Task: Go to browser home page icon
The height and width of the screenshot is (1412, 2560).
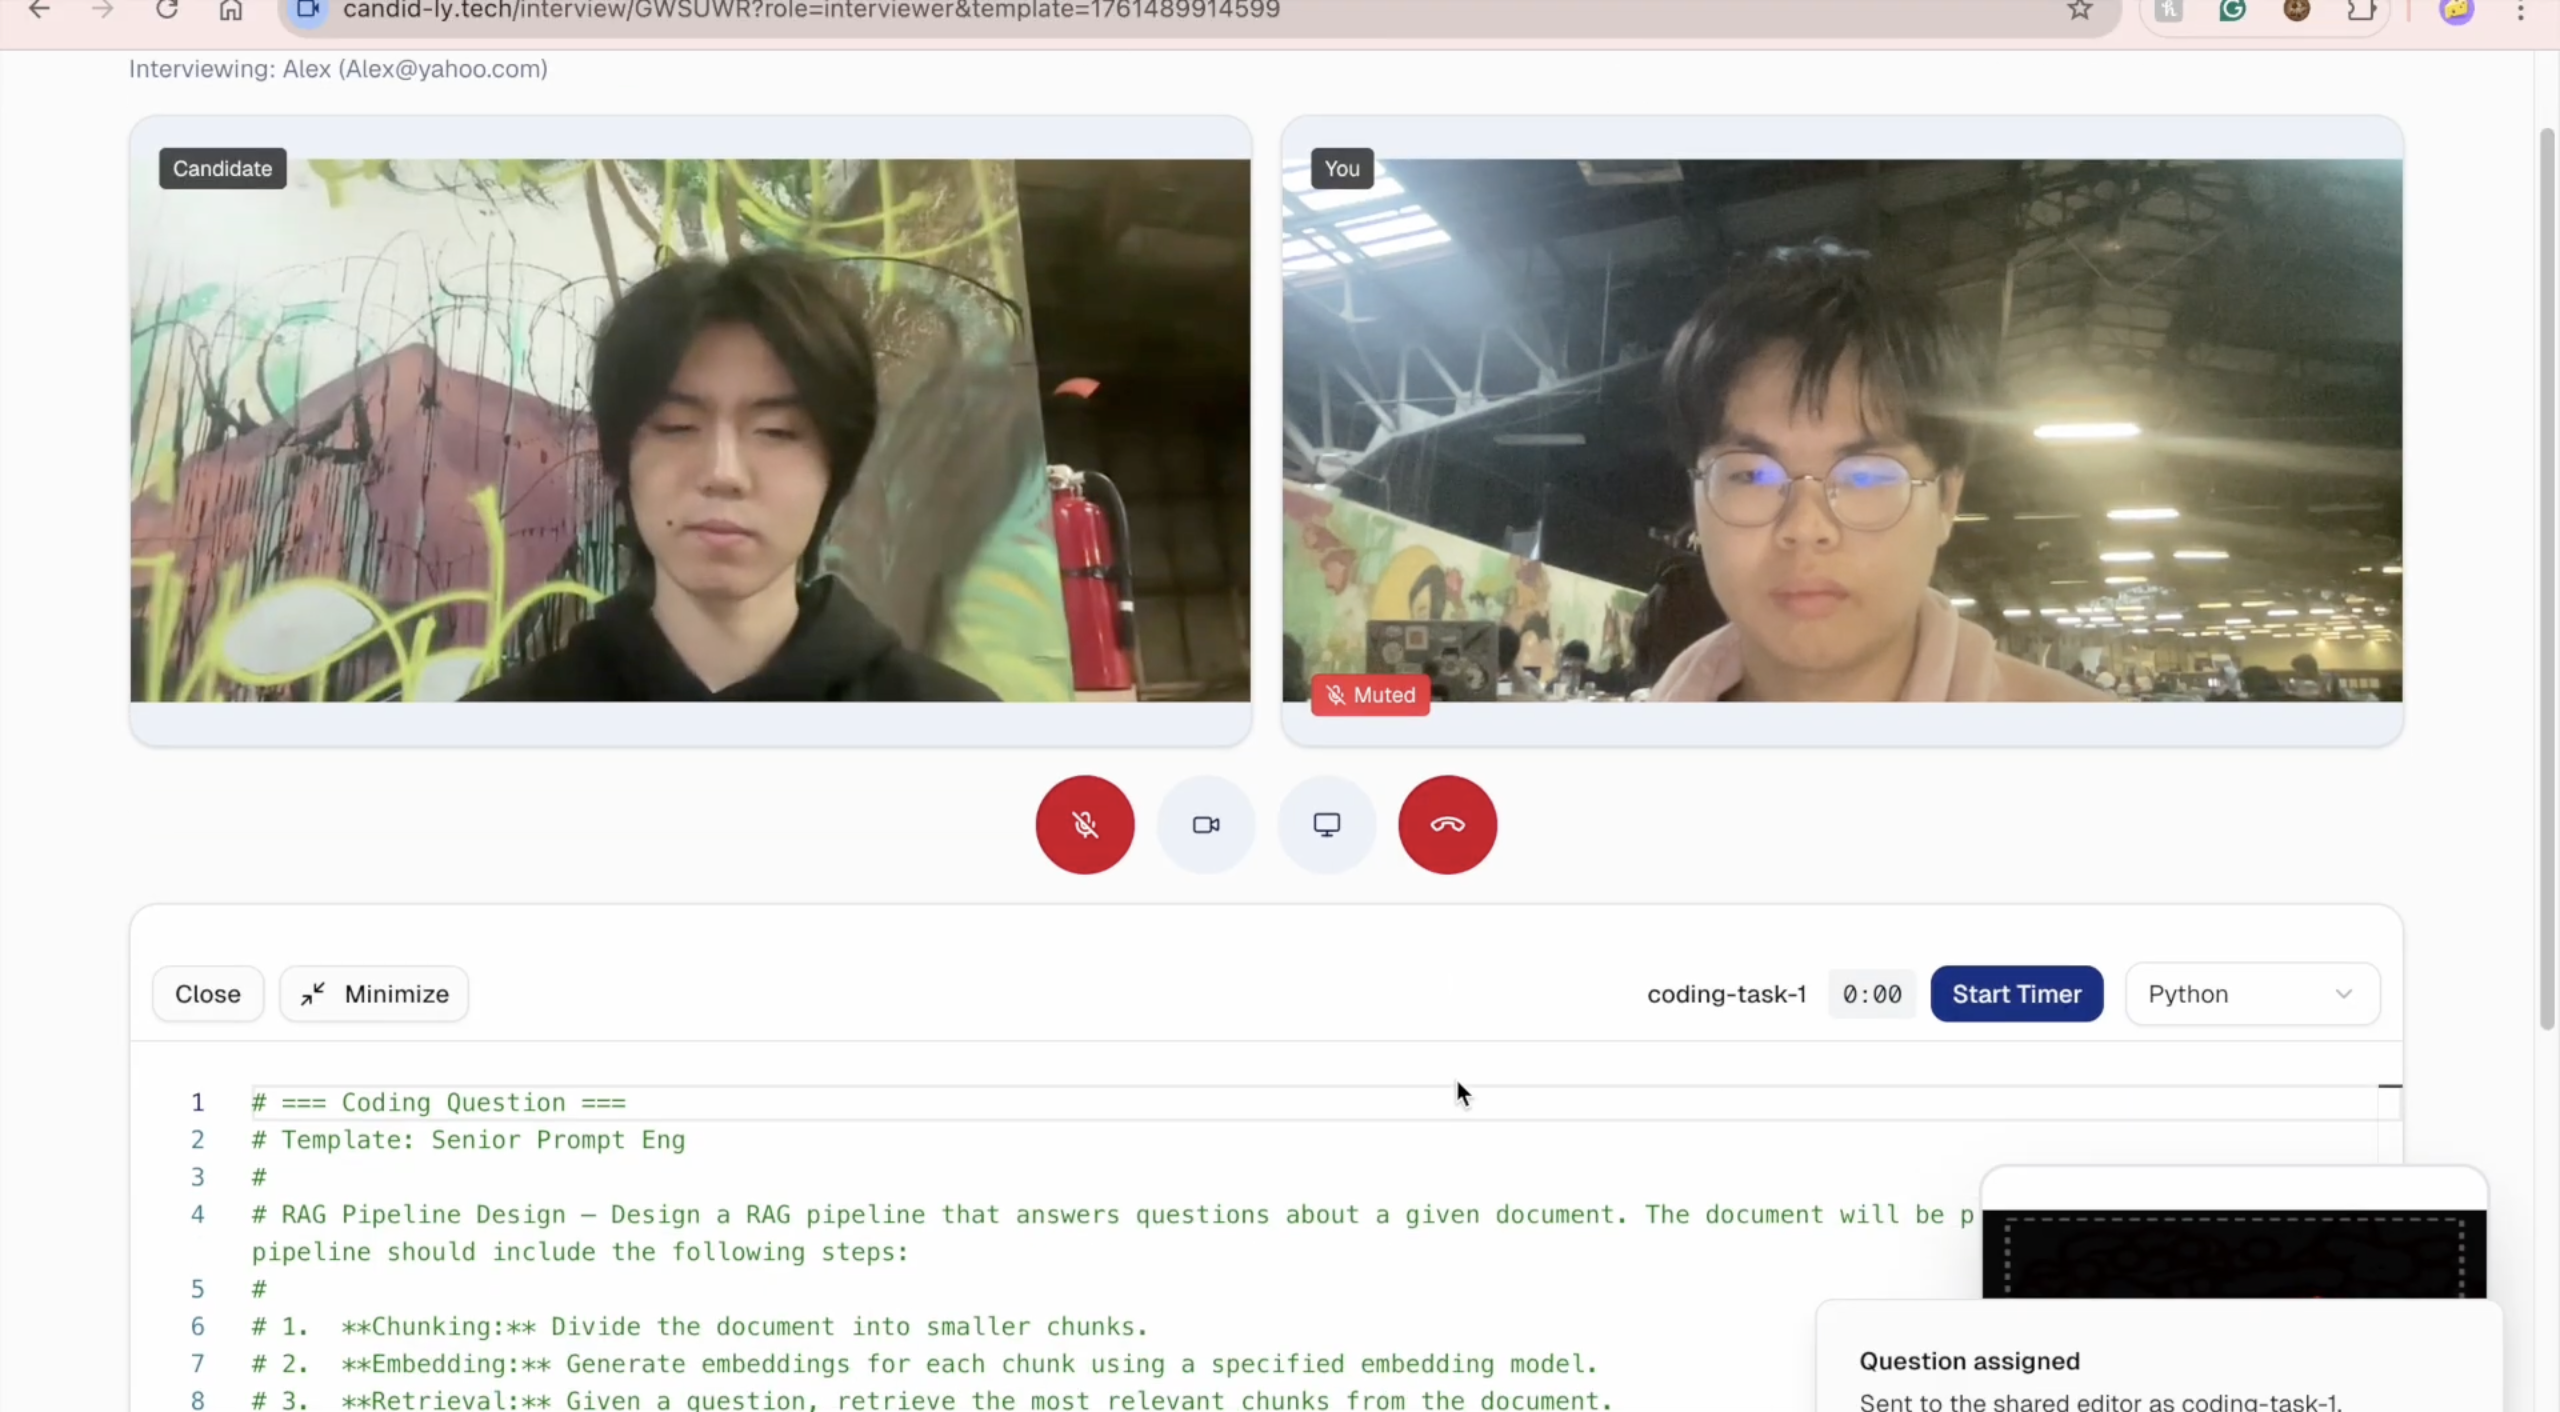Action: 231,10
